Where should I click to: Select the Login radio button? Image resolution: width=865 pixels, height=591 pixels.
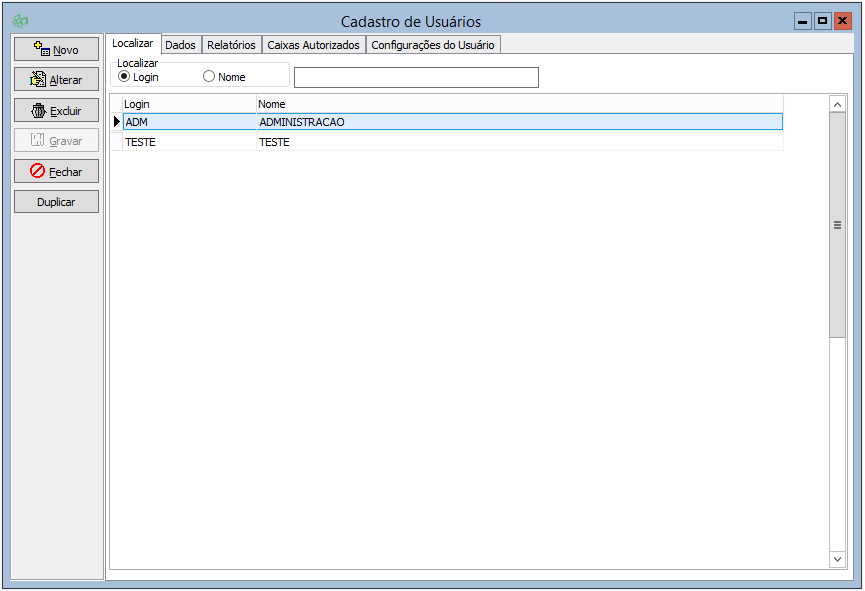click(124, 77)
